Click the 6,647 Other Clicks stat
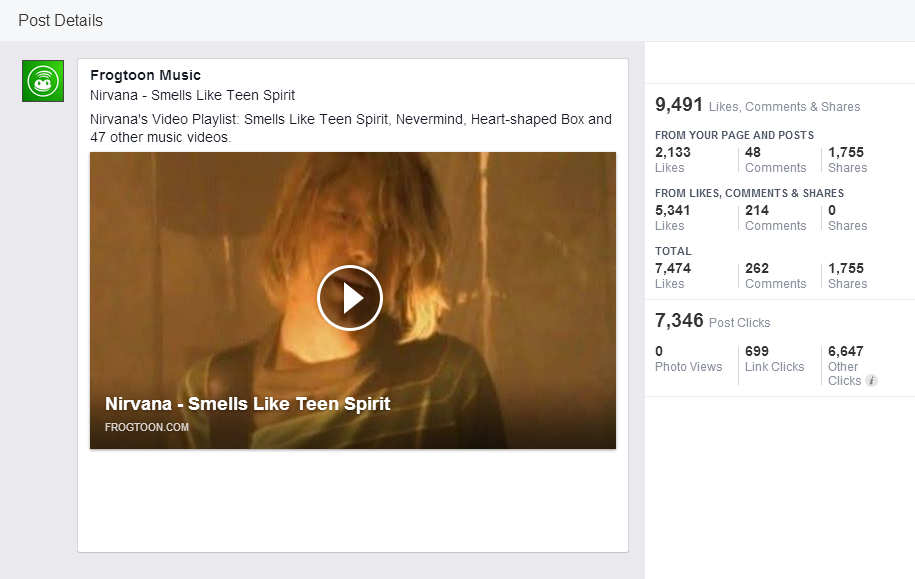 coord(845,352)
